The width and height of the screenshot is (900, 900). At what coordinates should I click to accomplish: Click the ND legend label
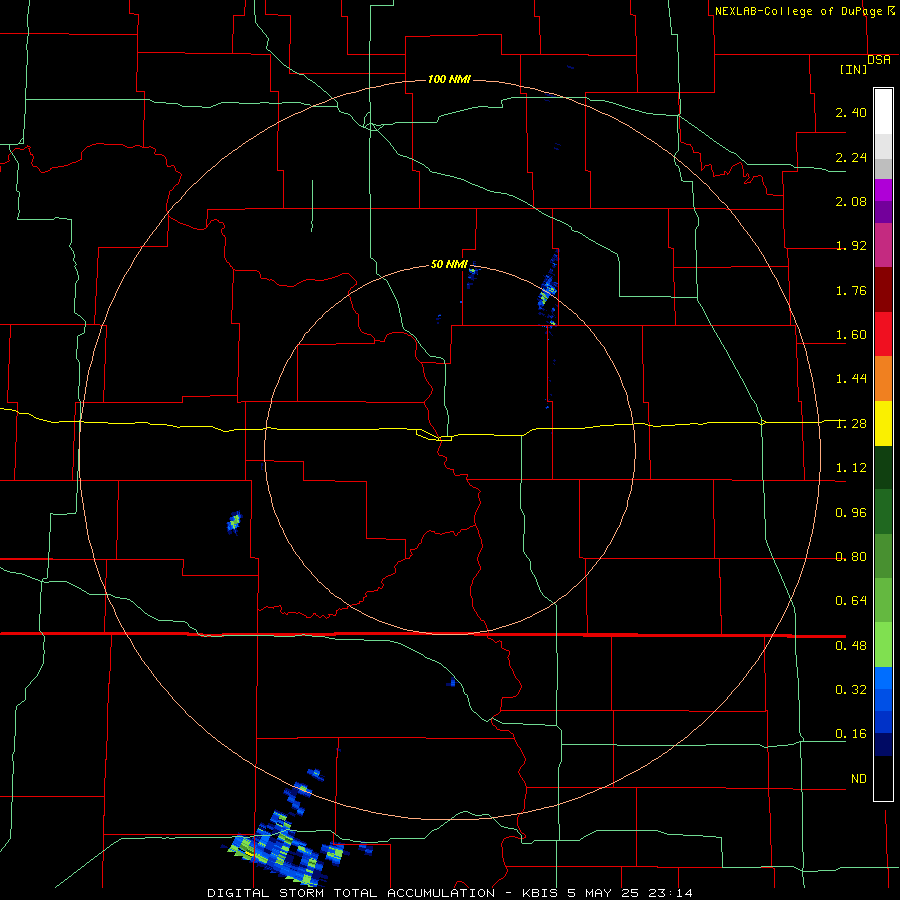[859, 779]
